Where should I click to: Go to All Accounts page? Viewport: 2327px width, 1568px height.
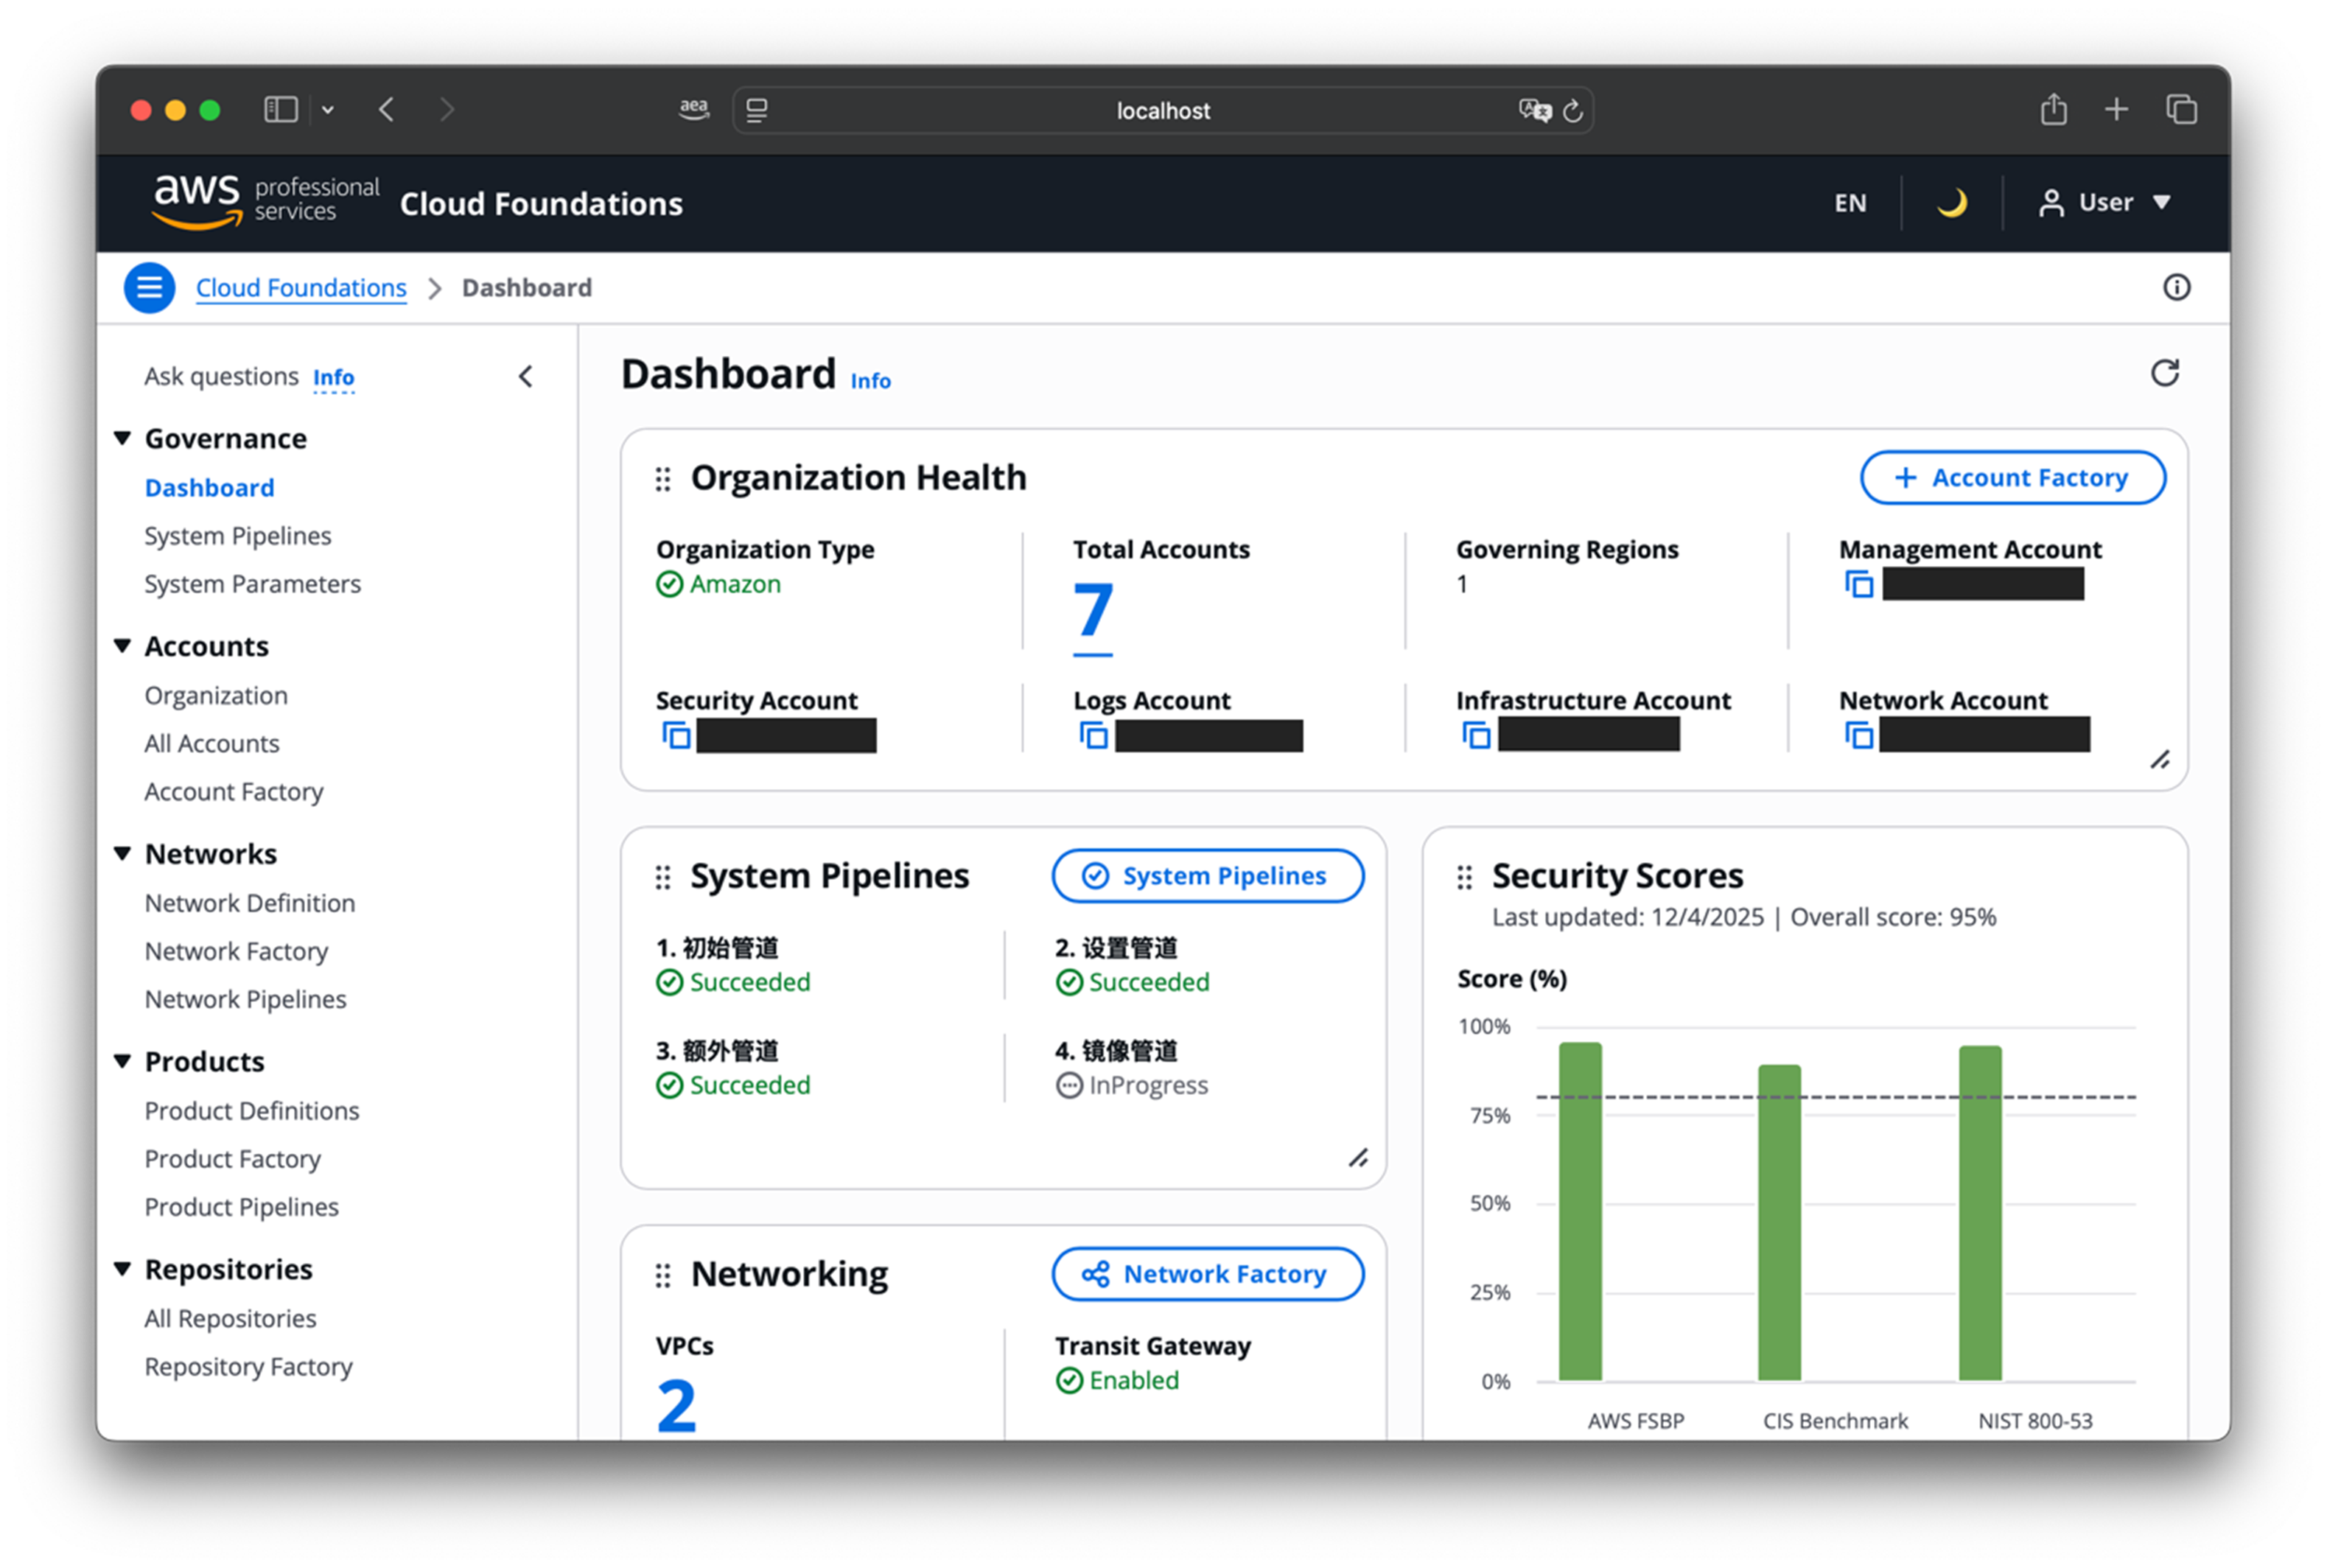[x=211, y=744]
